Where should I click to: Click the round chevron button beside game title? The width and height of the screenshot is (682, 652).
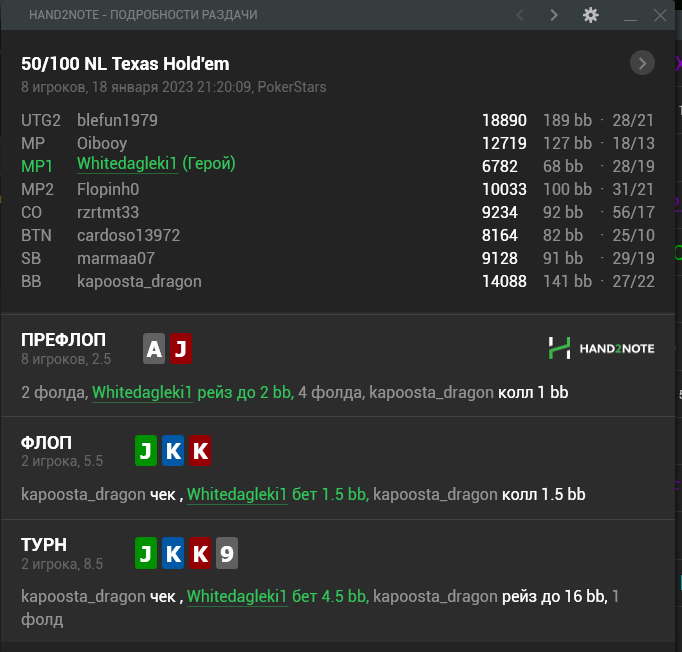coord(642,63)
